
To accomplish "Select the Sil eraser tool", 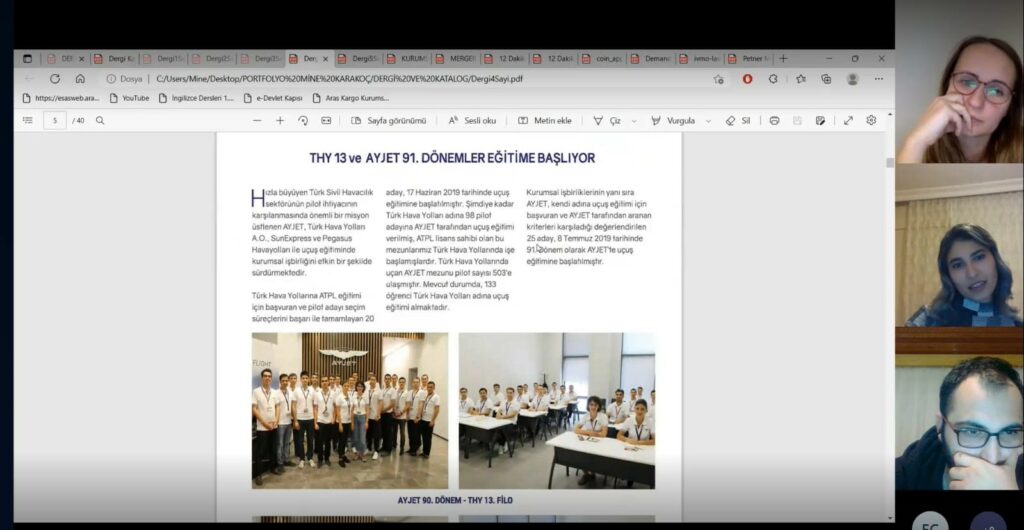I will coord(738,121).
